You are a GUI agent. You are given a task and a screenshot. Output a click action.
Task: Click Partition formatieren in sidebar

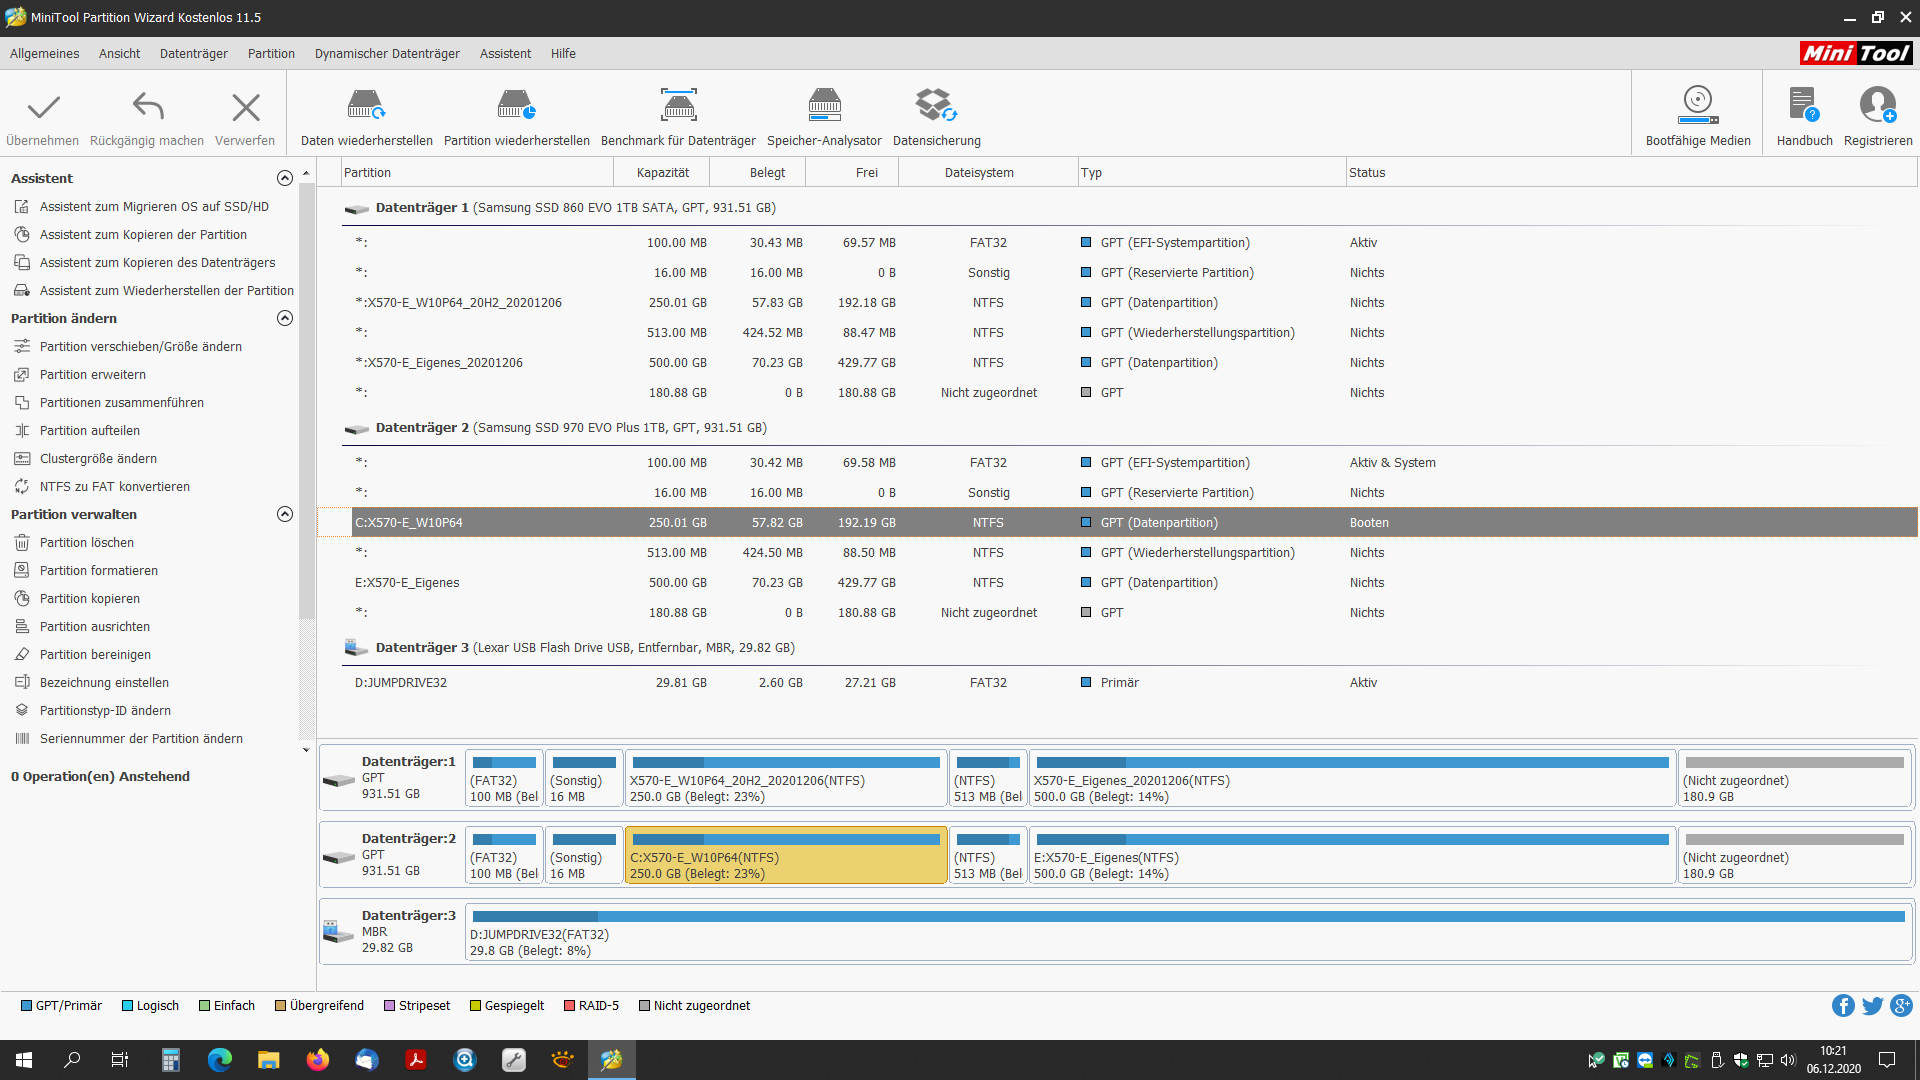click(98, 571)
